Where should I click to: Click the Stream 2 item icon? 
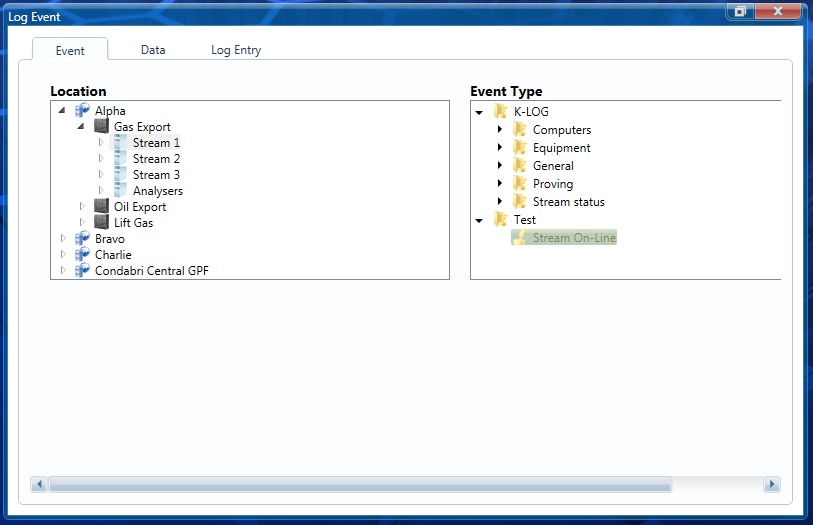tap(120, 158)
